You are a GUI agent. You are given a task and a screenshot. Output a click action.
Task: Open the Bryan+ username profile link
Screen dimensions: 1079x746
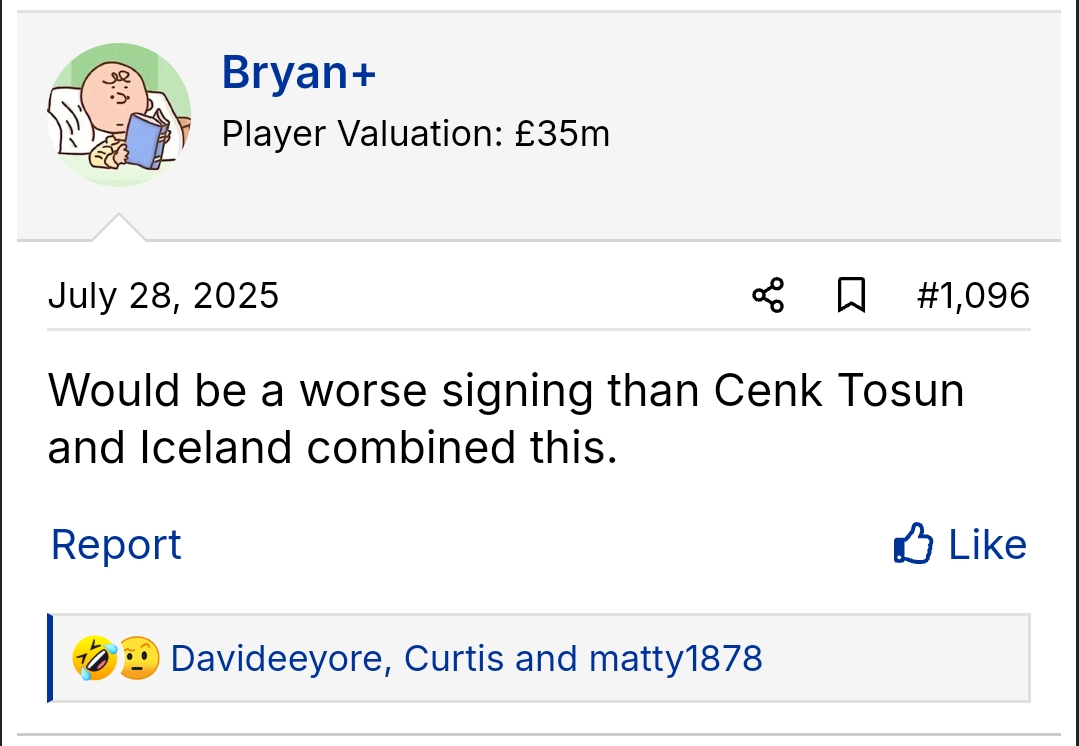click(x=298, y=73)
